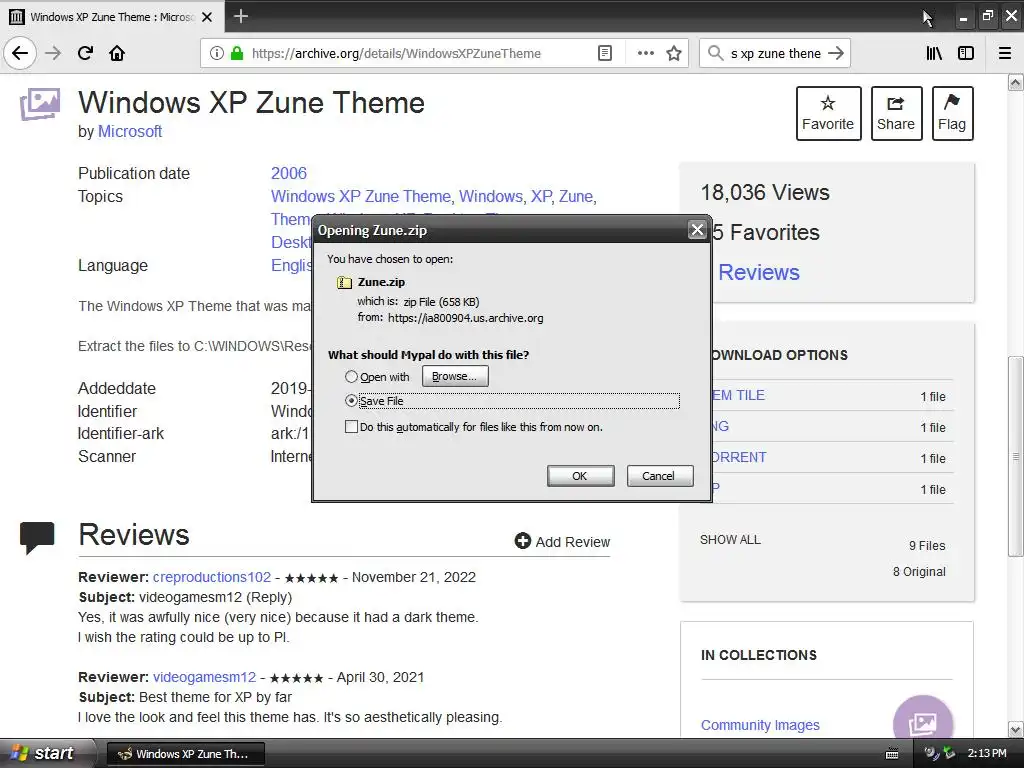The height and width of the screenshot is (768, 1024).
Task: Select the Open with radio button
Action: [351, 377]
